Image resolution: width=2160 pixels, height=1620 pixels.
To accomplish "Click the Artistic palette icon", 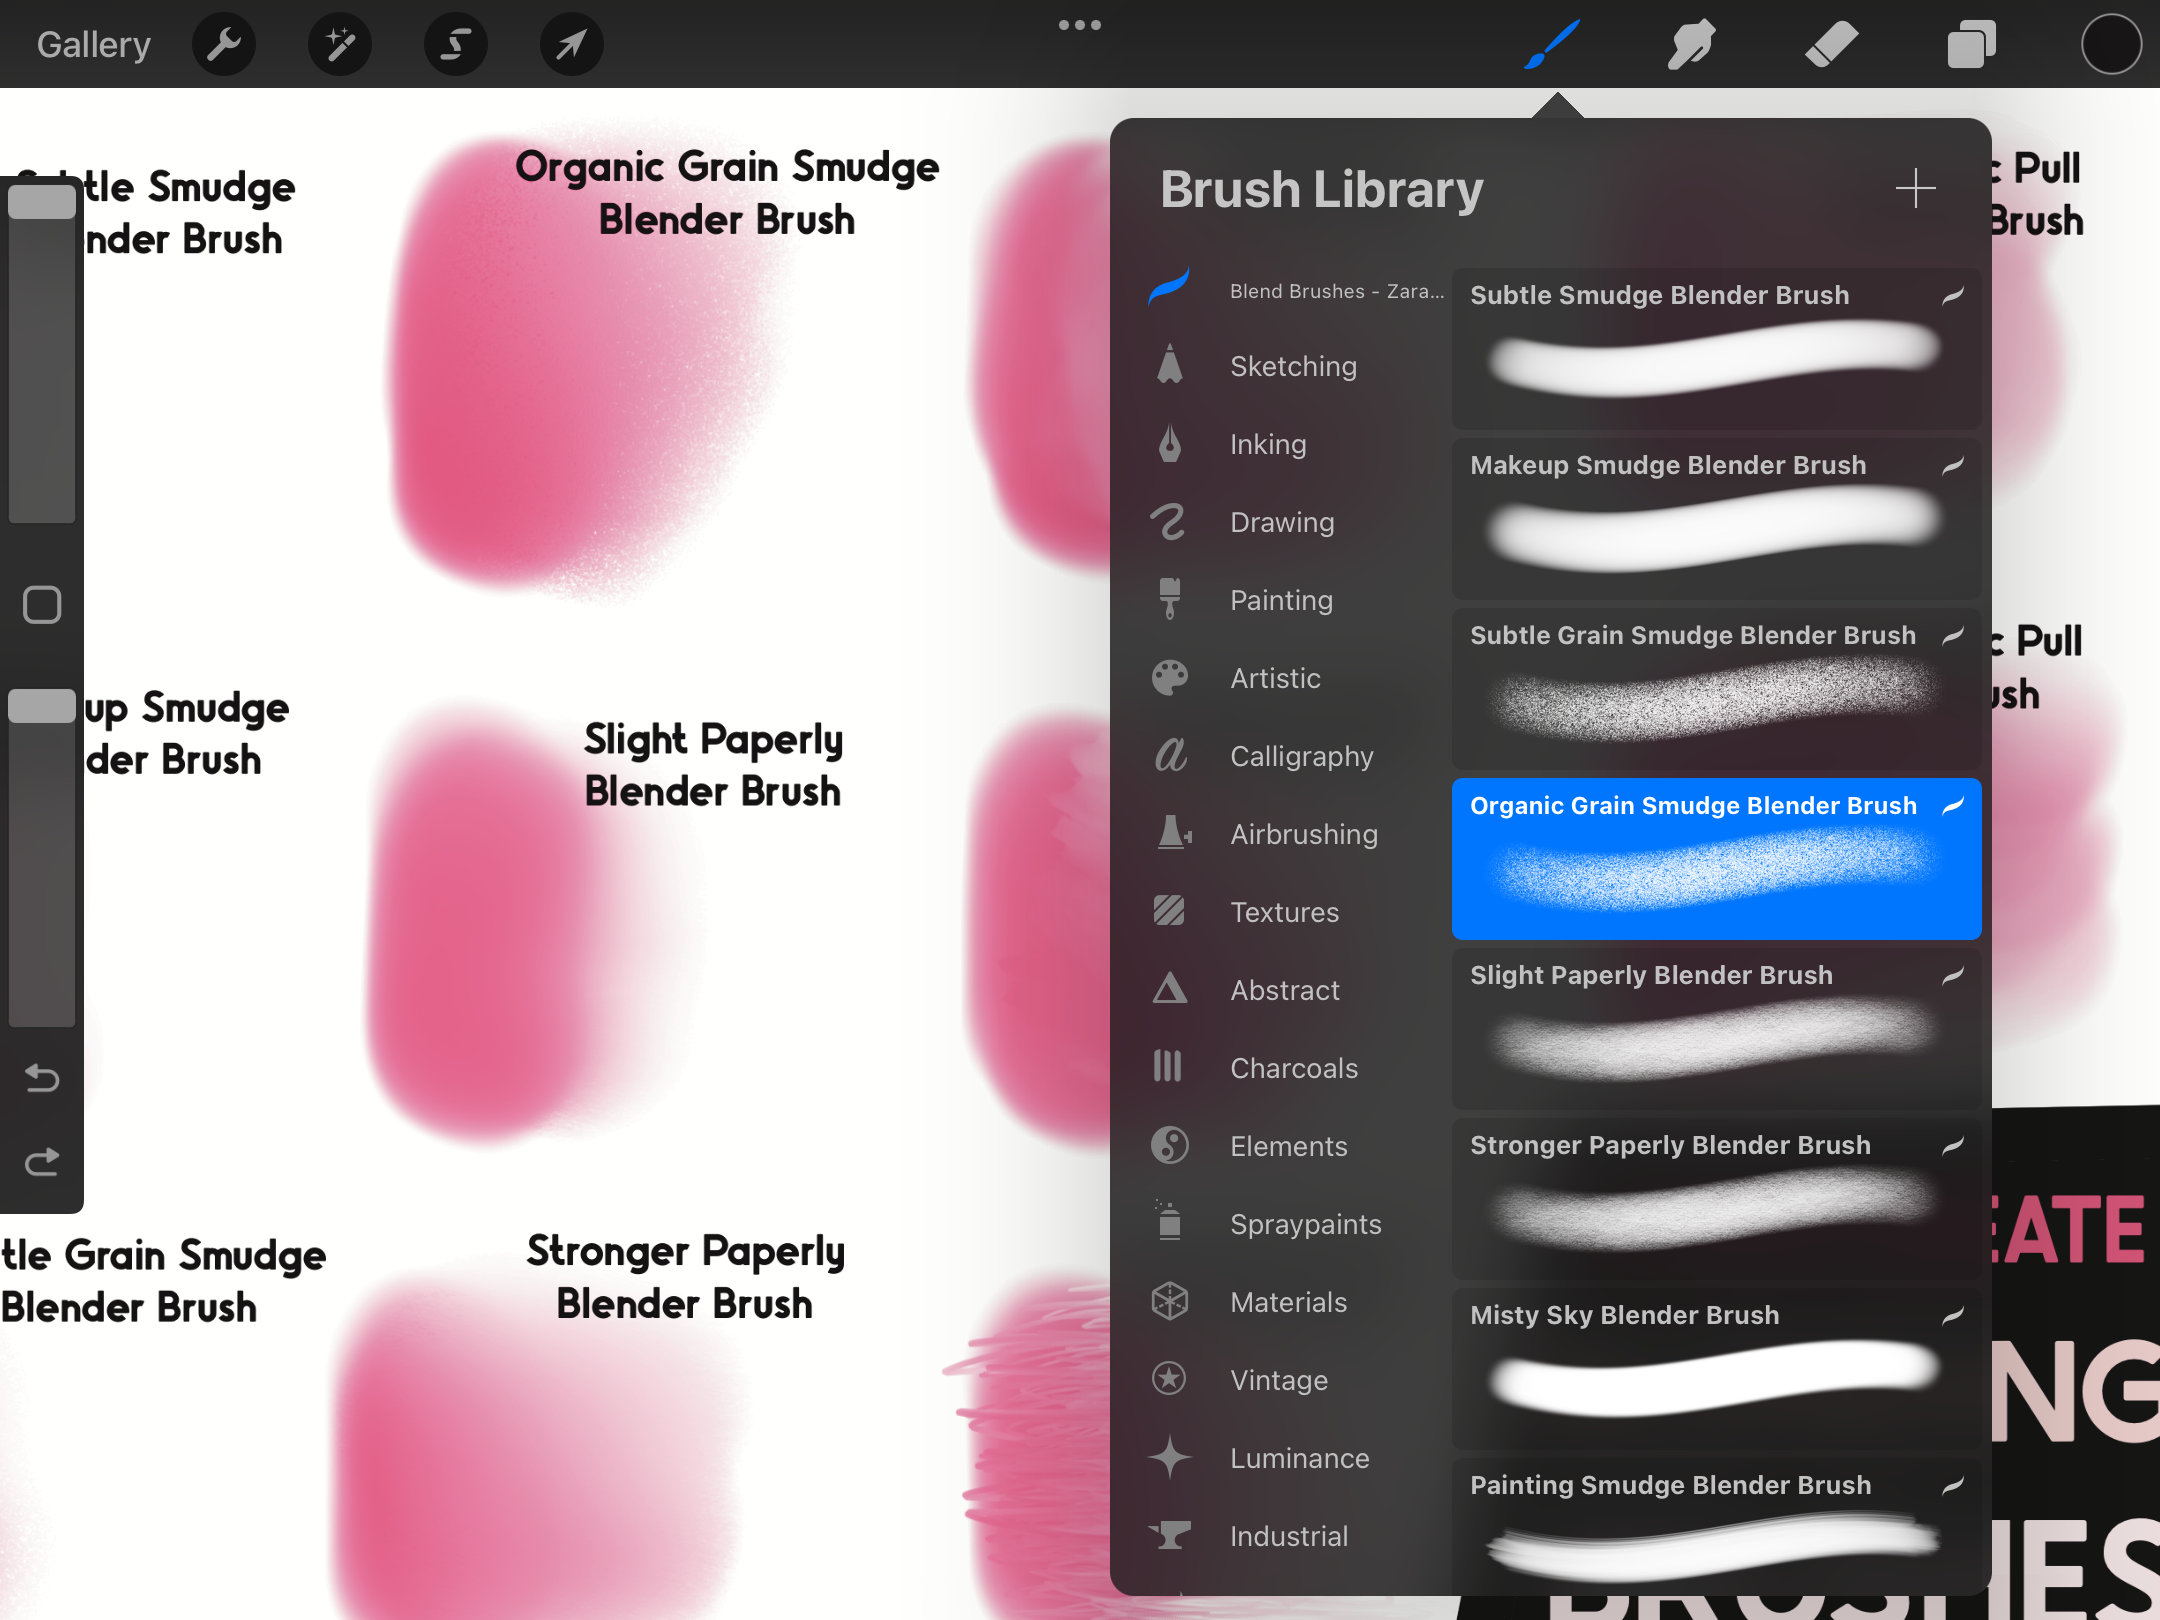I will 1169,677.
